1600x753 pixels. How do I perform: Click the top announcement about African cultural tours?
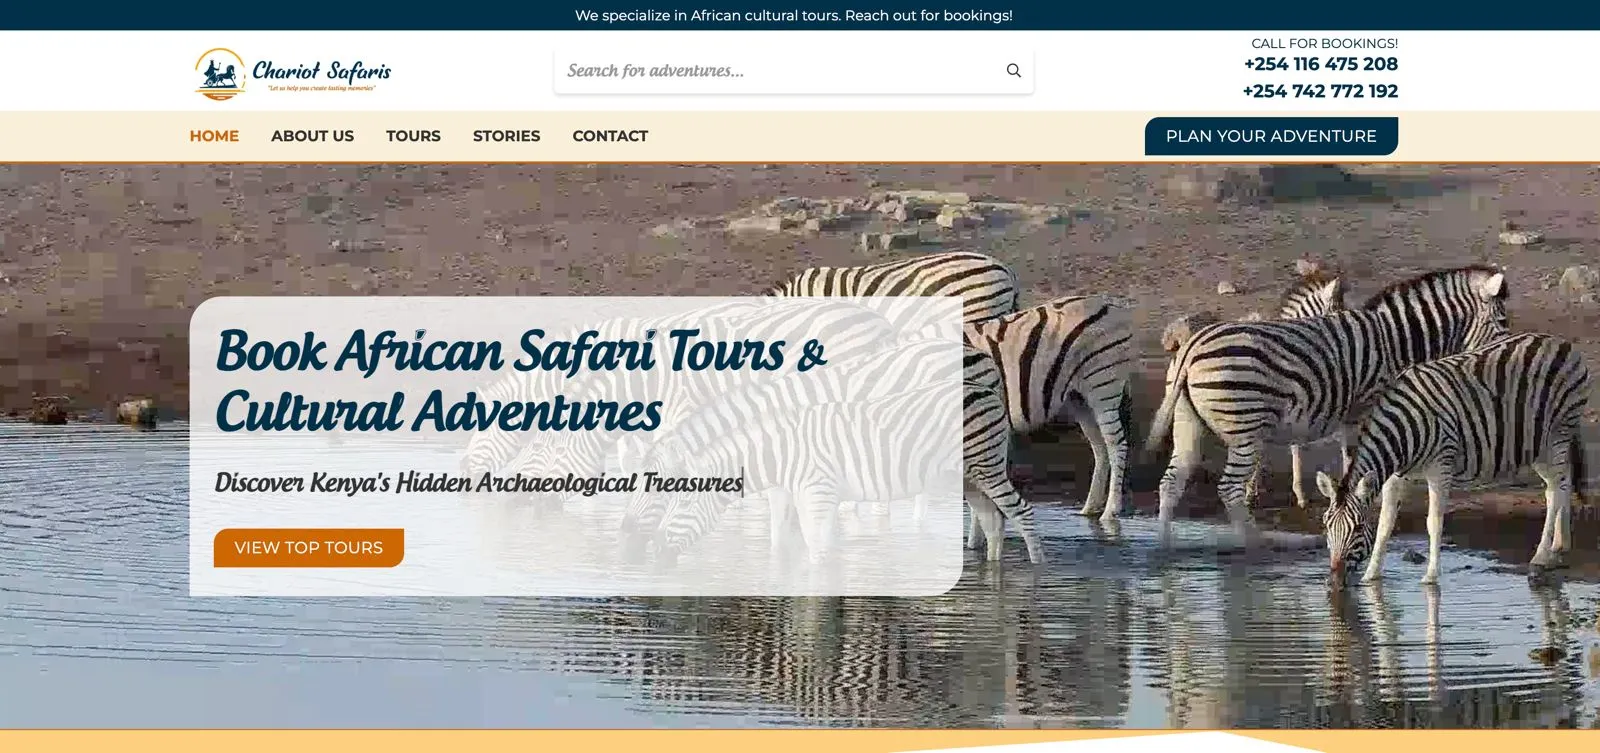[x=794, y=15]
